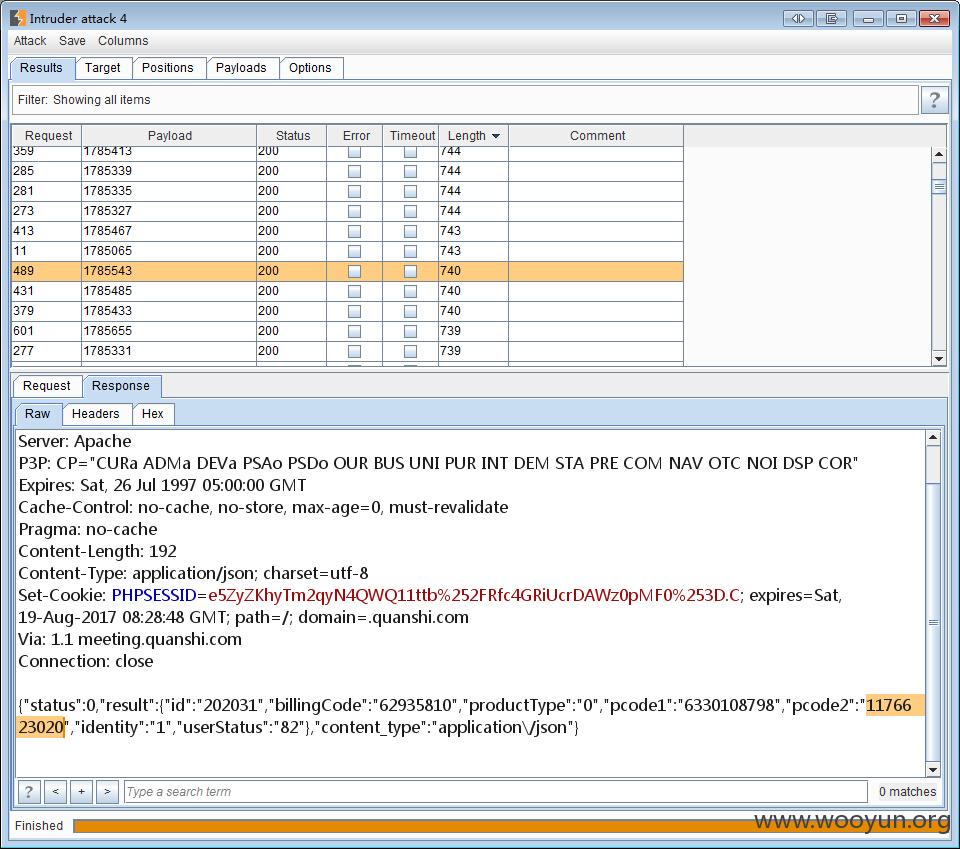960x849 pixels.
Task: Toggle the Error checkbox for request 273
Action: [354, 211]
